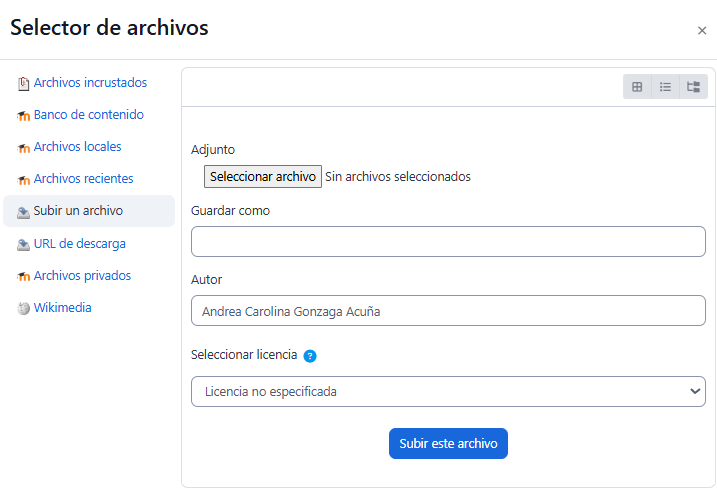Open the Archivos privados repository

82,276
